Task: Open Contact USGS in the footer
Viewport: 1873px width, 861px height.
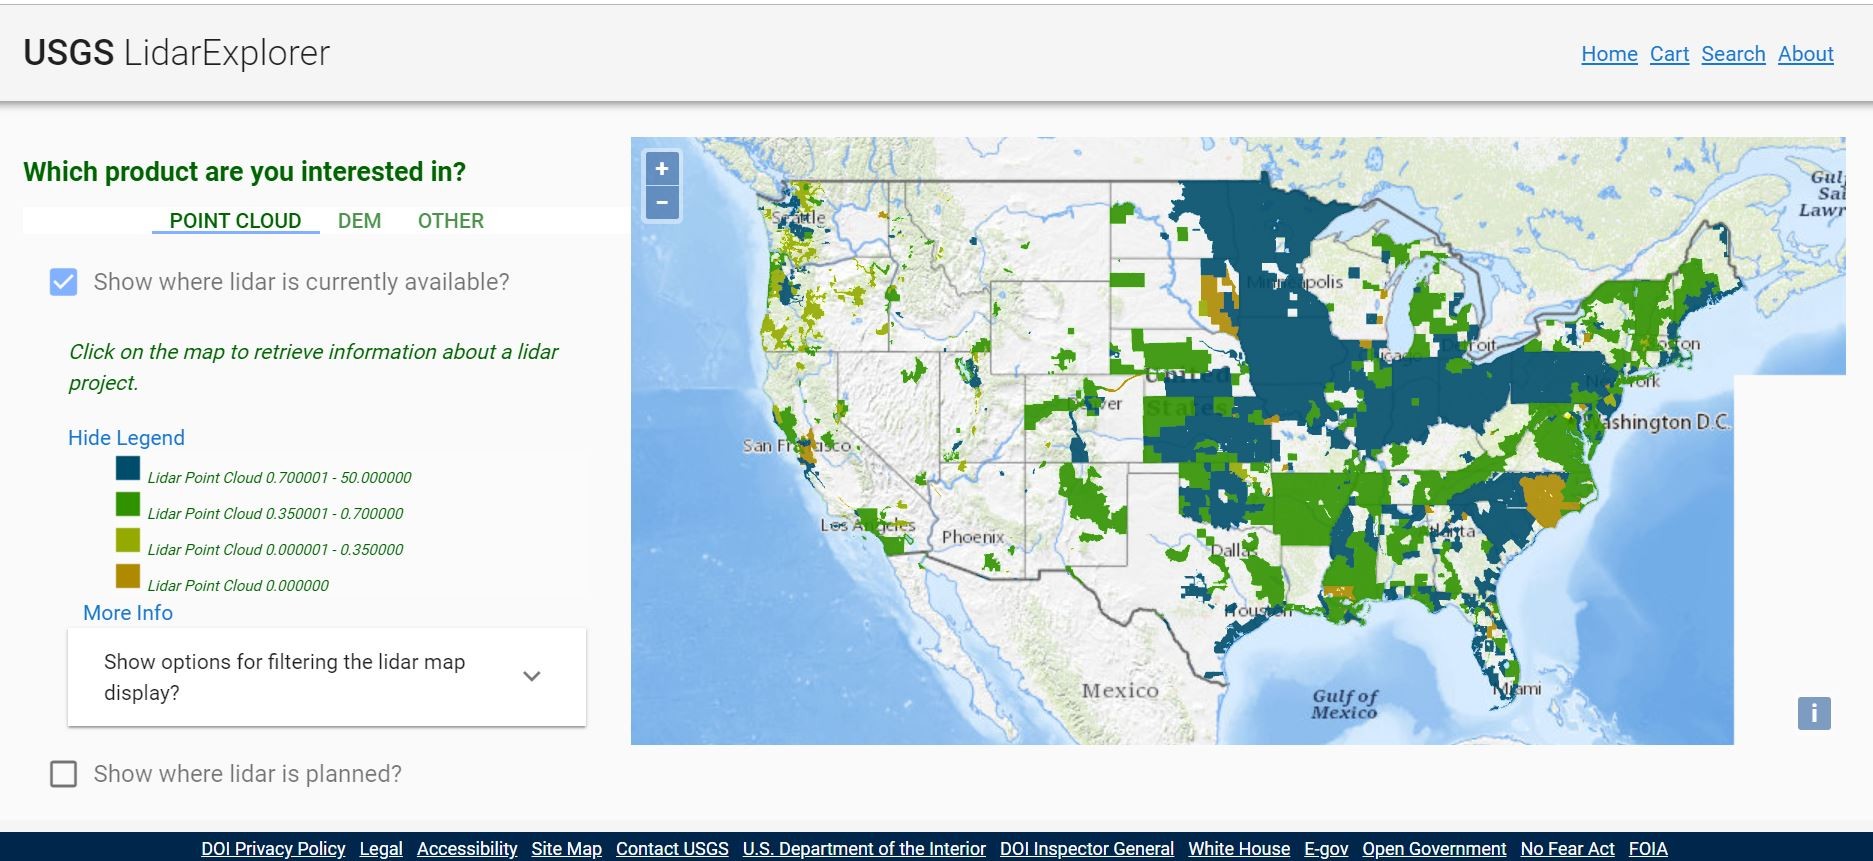Action: pyautogui.click(x=672, y=848)
